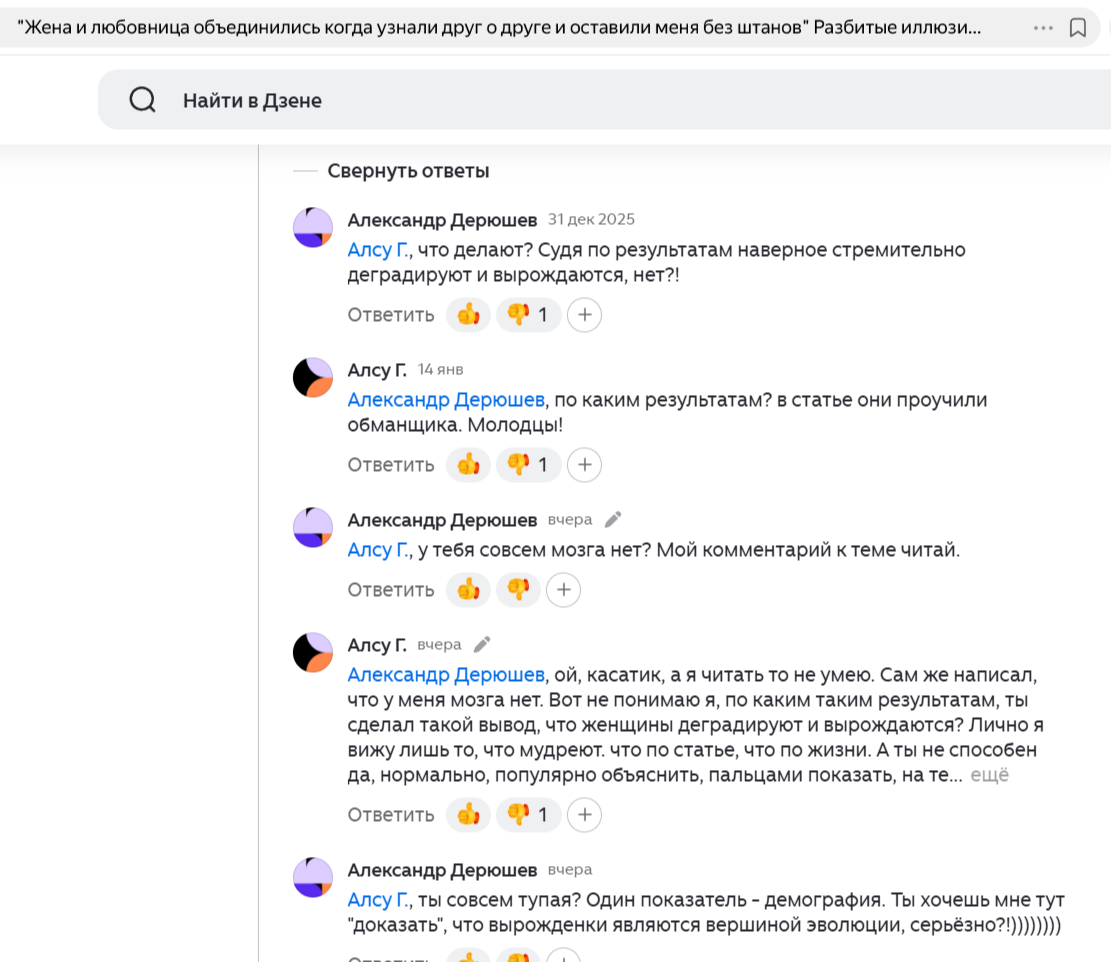Open the three-dot menu in the browser tab

pos(1043,28)
